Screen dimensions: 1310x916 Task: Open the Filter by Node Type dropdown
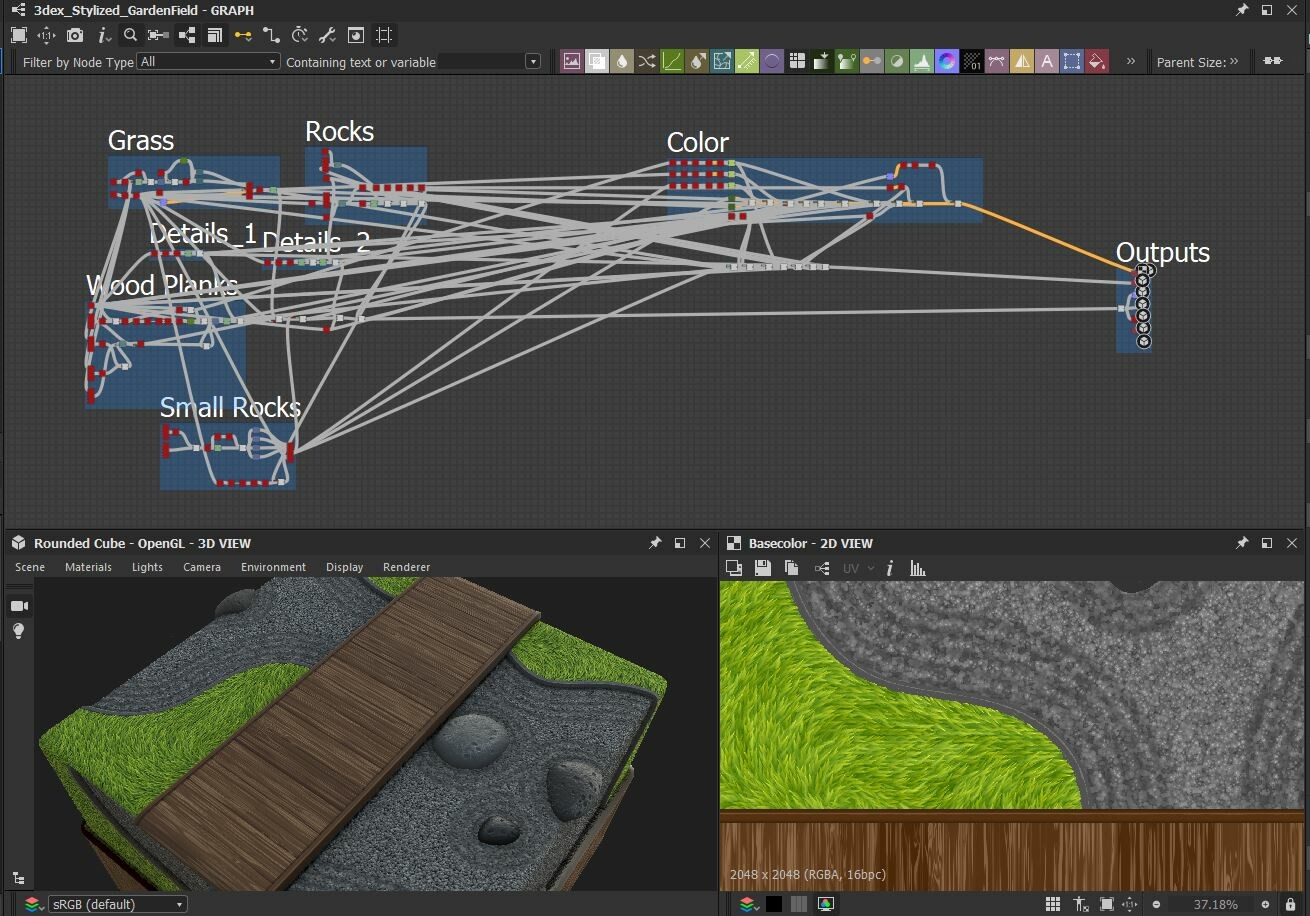click(x=208, y=61)
